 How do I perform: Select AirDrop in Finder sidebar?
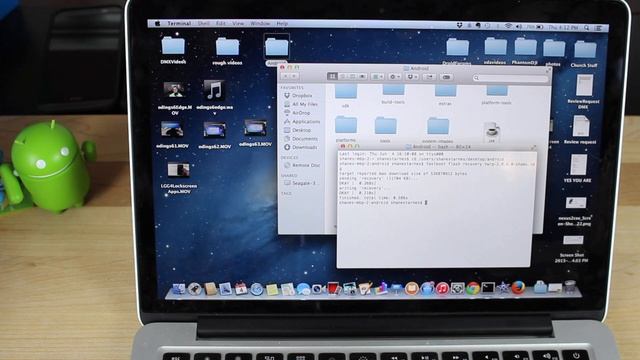pos(297,113)
